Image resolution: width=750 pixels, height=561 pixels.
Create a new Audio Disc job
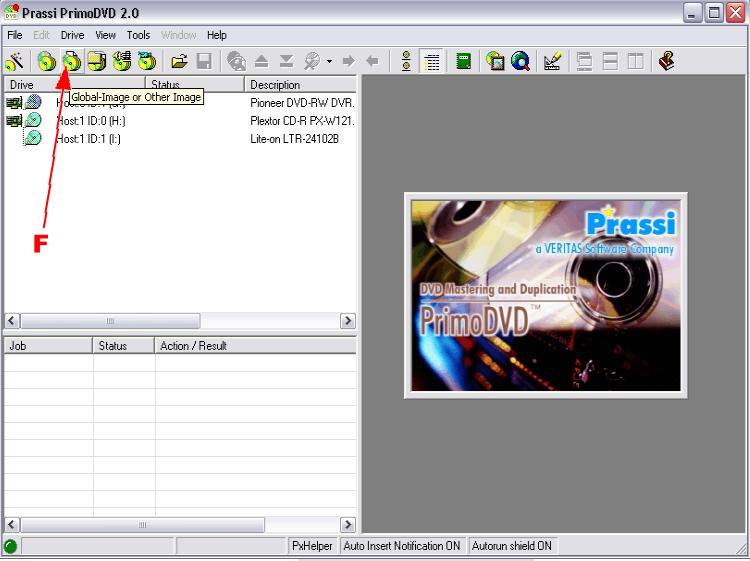122,61
